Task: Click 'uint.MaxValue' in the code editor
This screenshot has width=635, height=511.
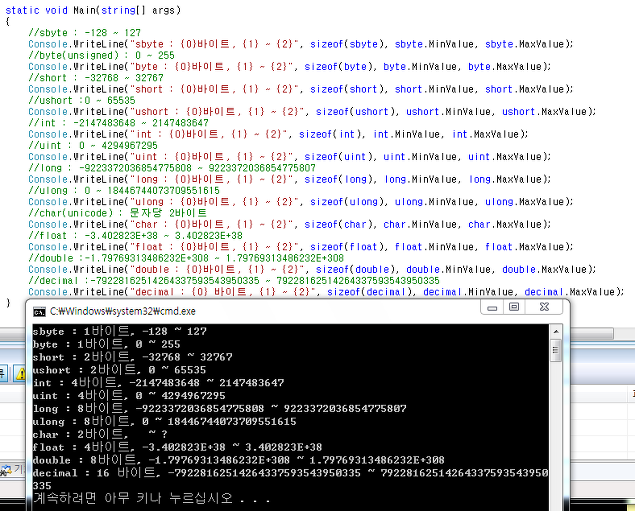Action: [x=507, y=157]
